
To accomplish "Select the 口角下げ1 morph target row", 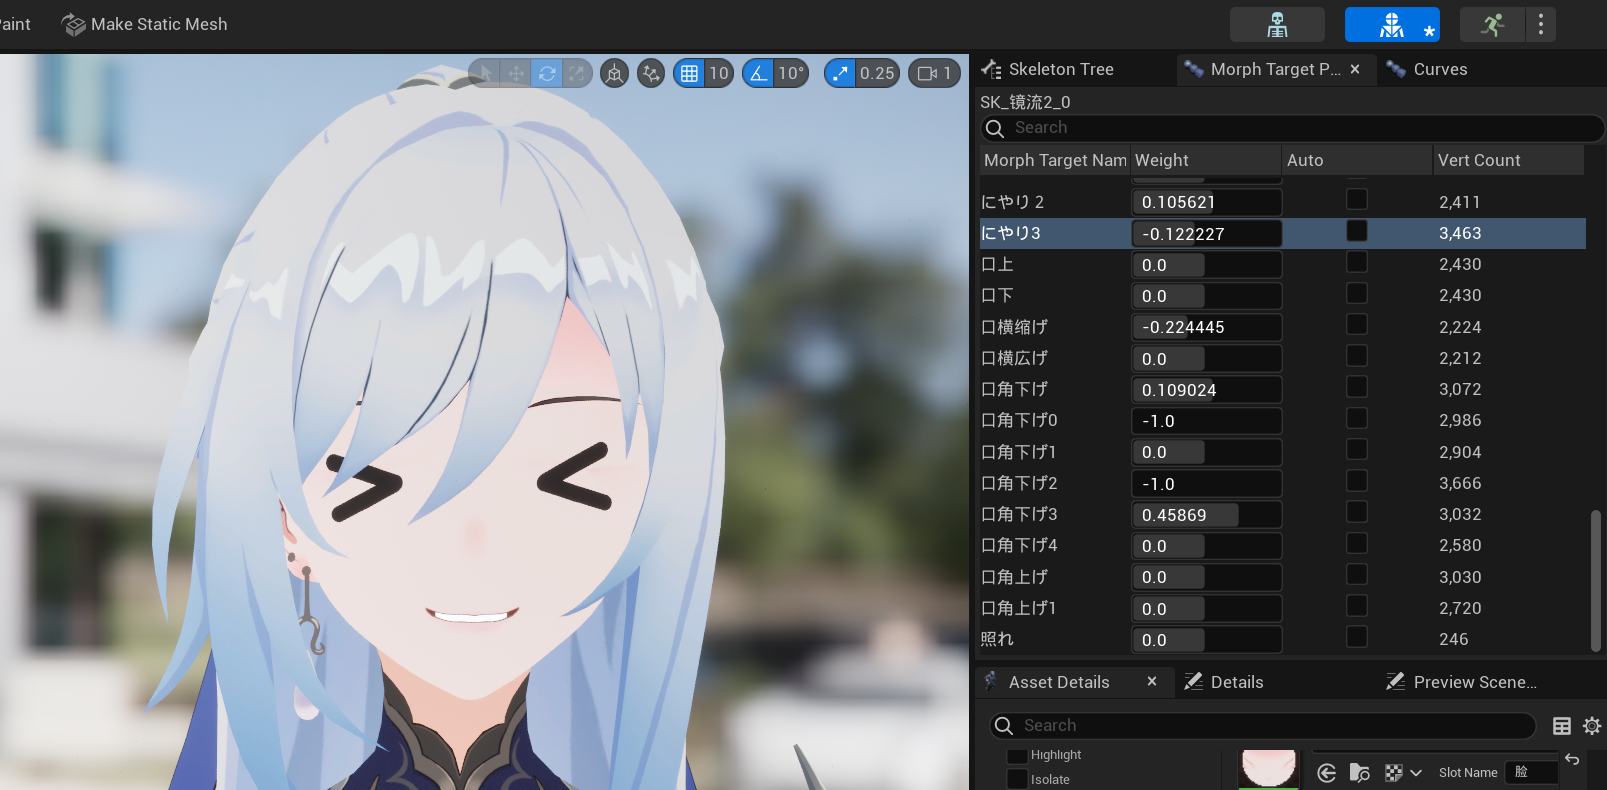I will point(1282,452).
